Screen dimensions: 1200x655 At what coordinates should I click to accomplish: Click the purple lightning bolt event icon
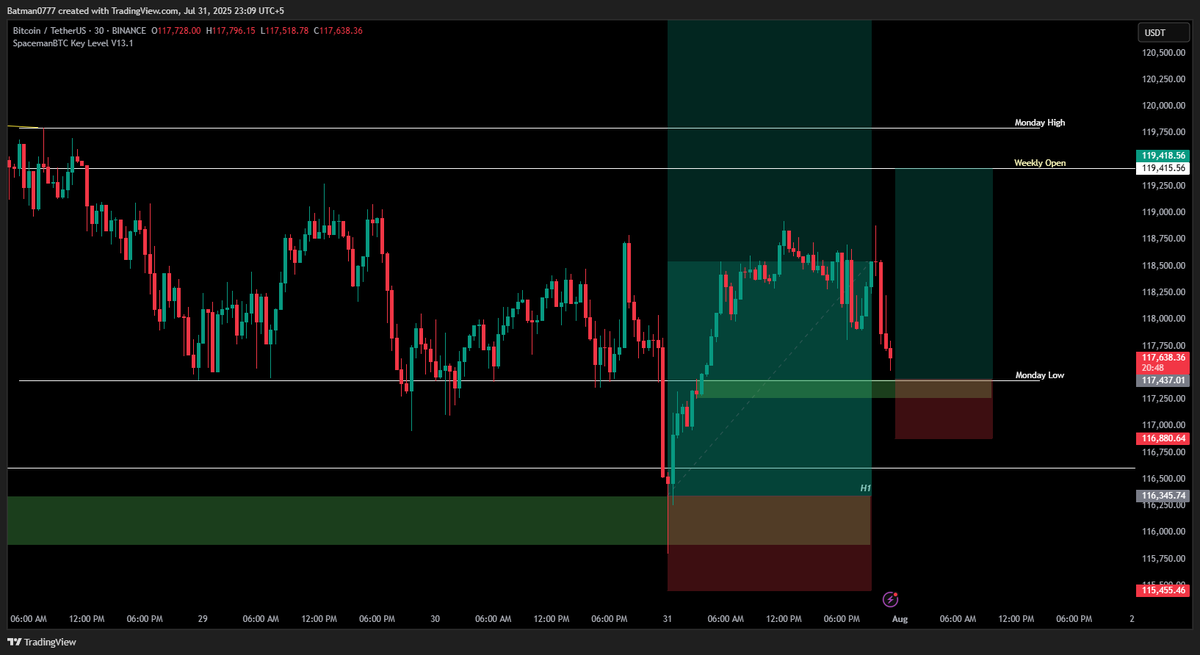[891, 599]
